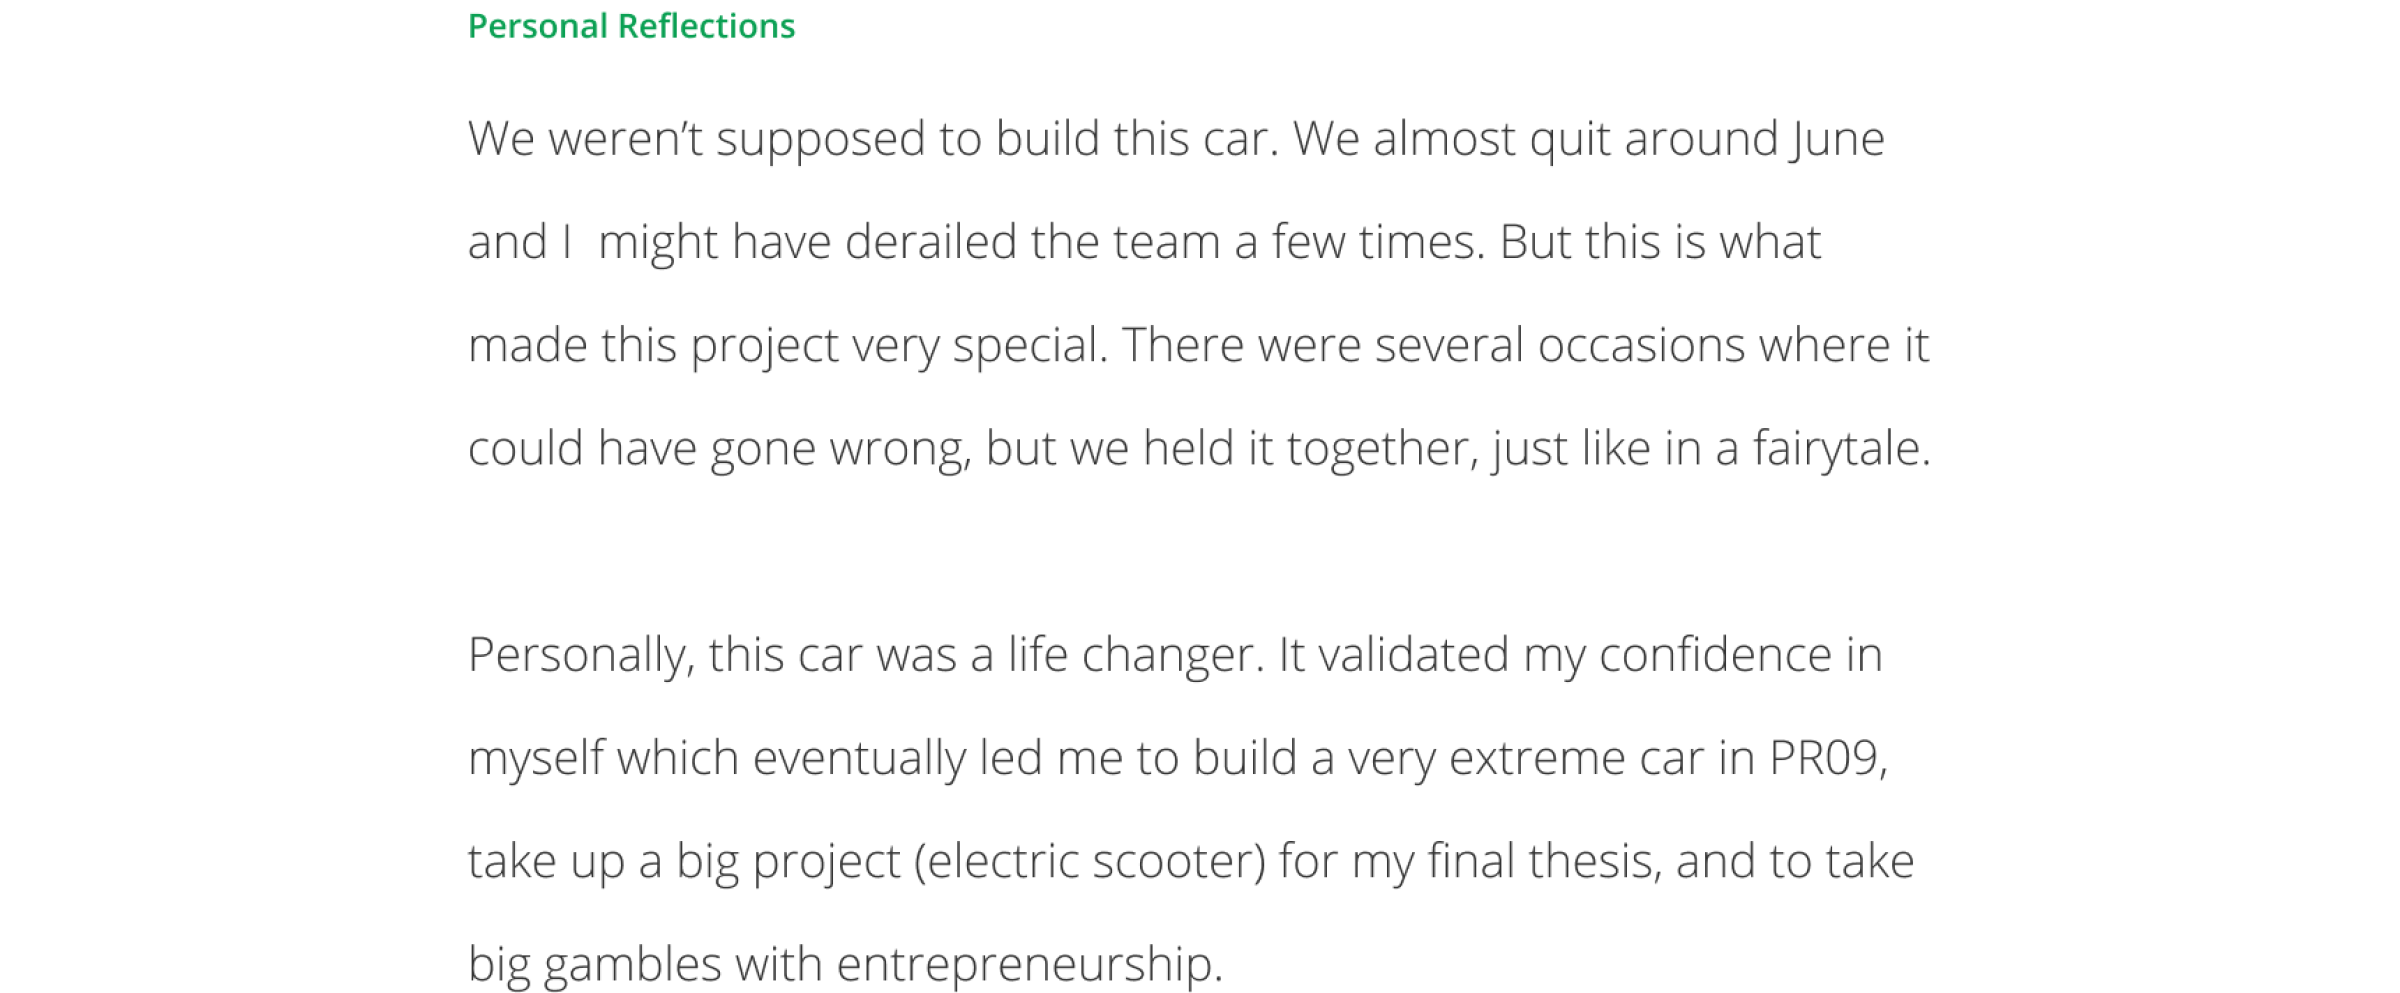Click the word "Personally" starting second paragraph
This screenshot has height=993, width=2400.
point(580,655)
